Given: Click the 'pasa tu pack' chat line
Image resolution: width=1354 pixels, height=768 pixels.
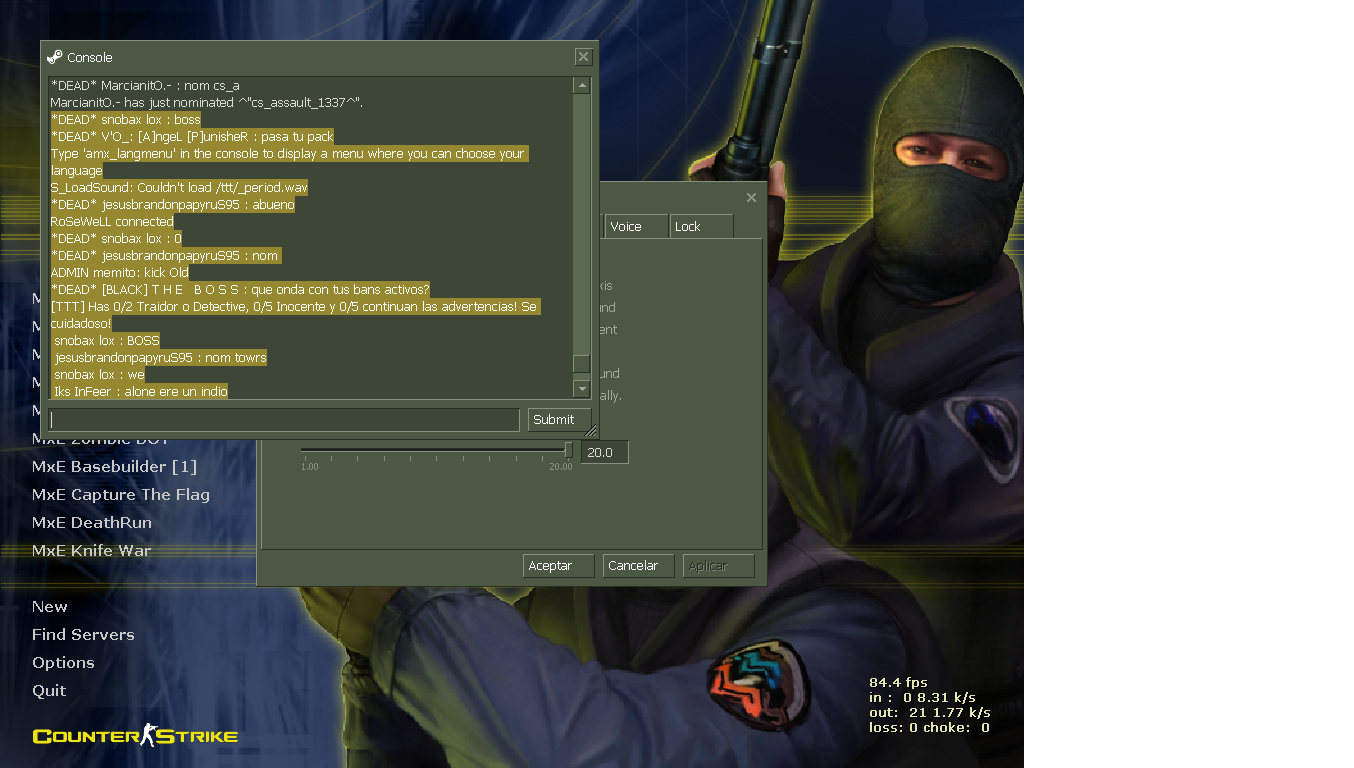Looking at the screenshot, I should coord(192,137).
